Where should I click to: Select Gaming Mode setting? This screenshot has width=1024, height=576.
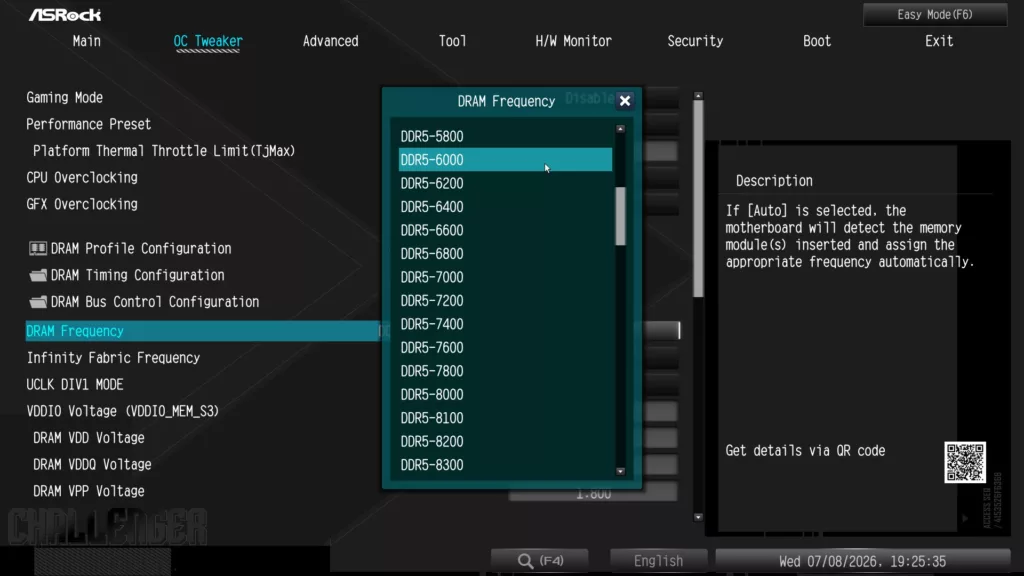point(65,97)
